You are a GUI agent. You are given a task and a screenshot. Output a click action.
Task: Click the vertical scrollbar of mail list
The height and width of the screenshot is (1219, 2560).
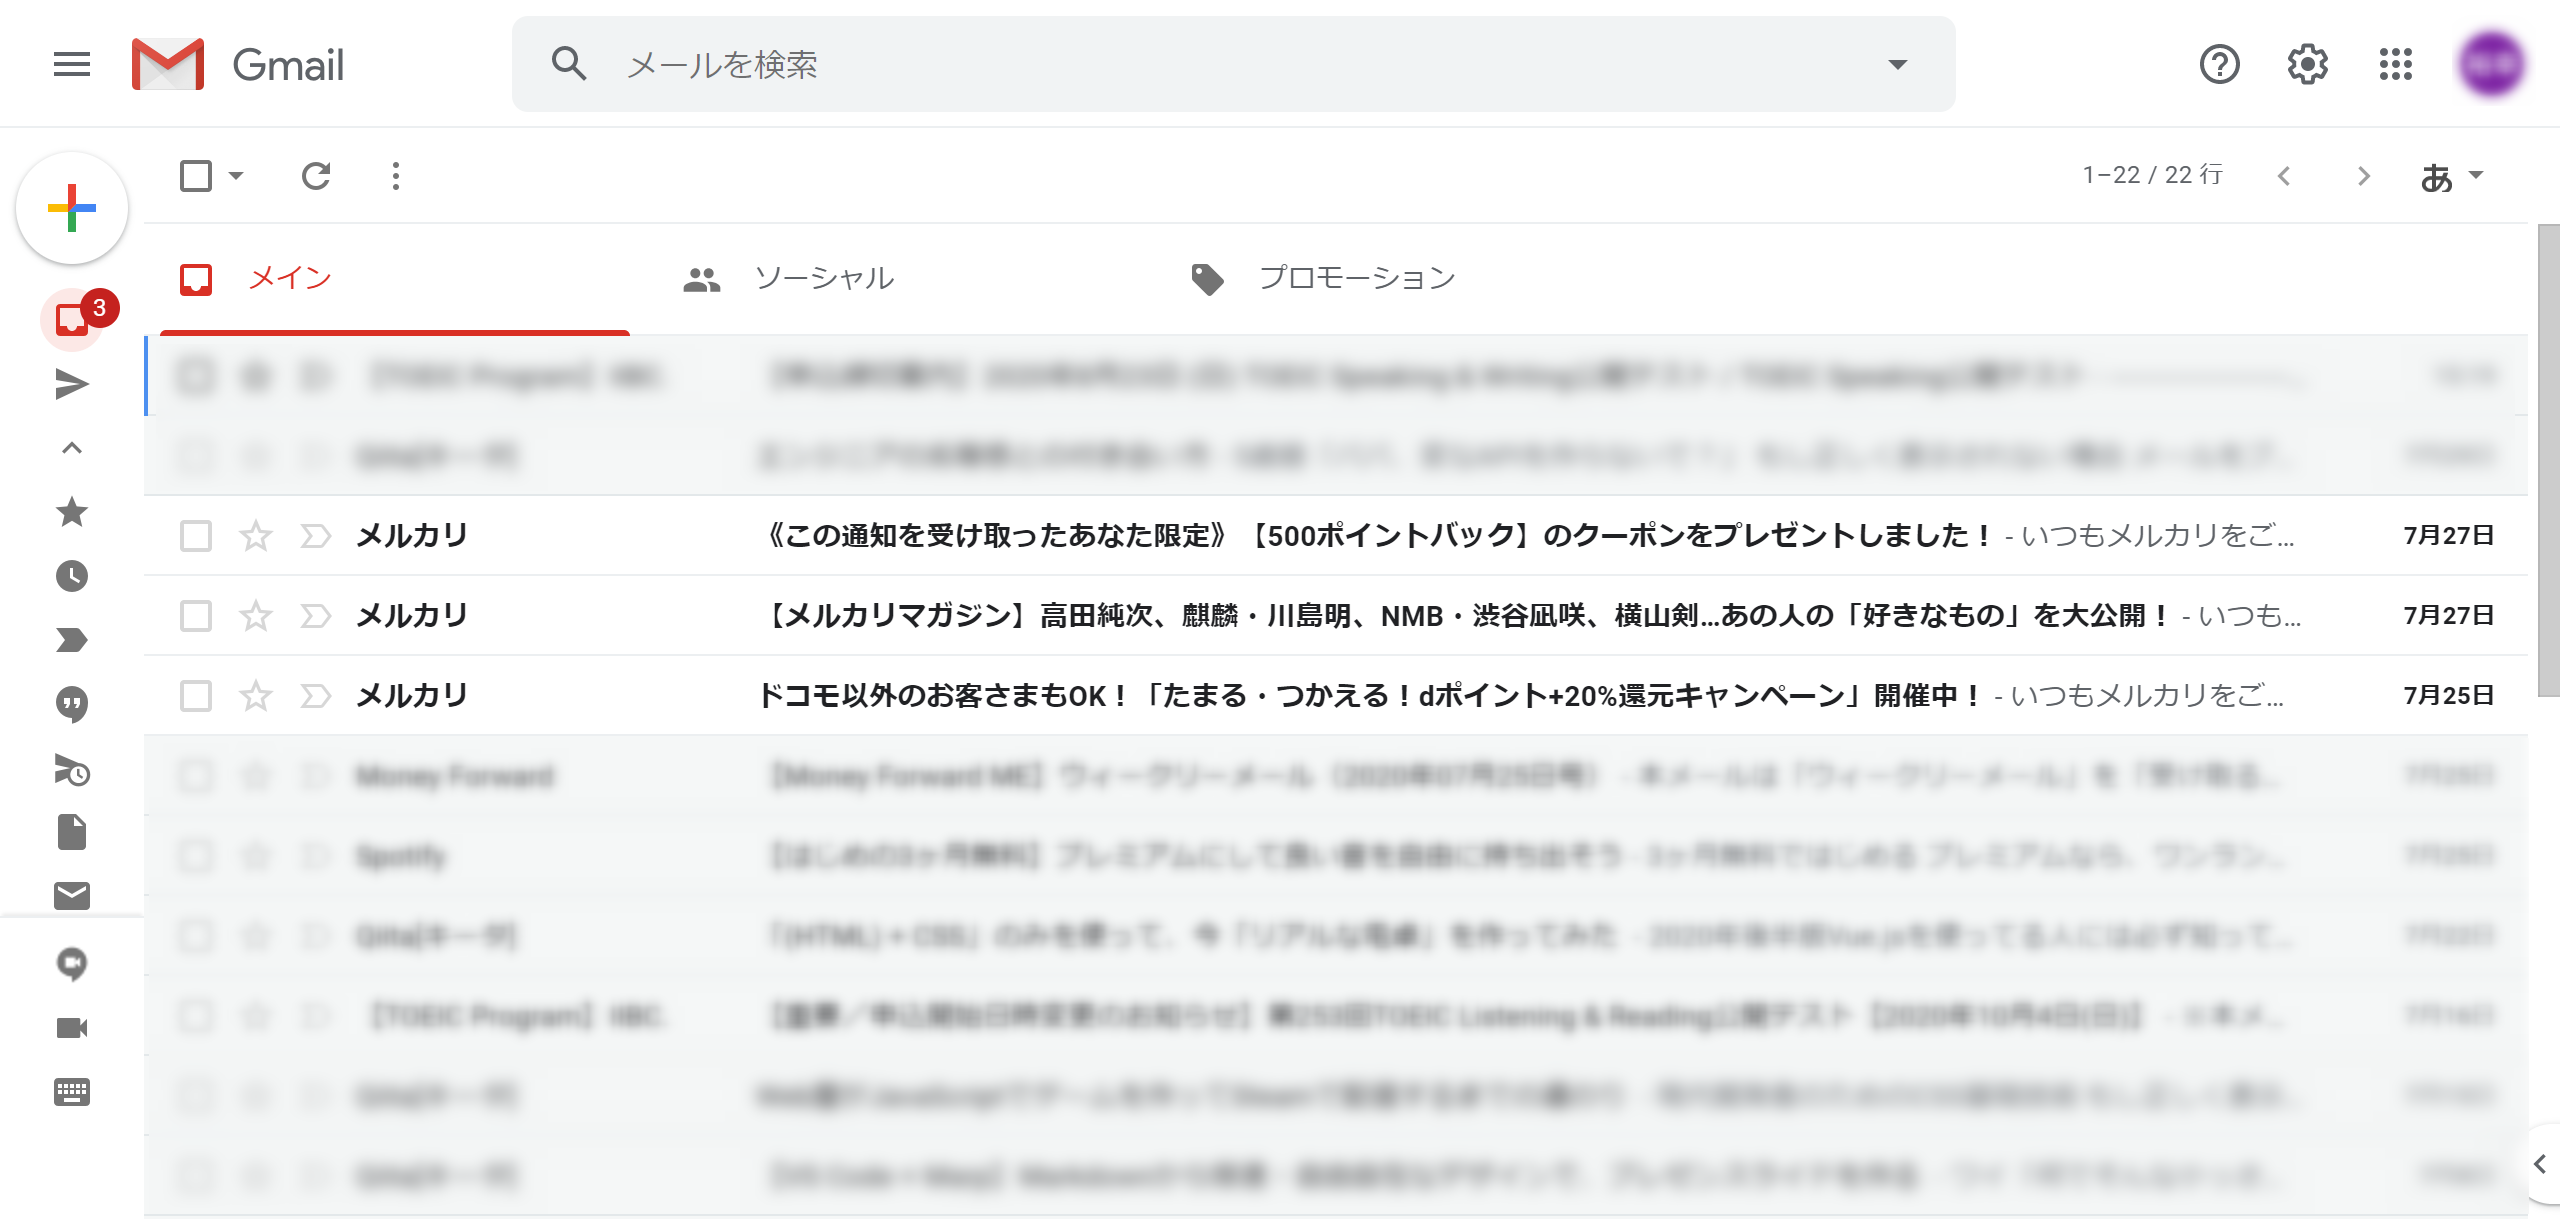[2548, 460]
